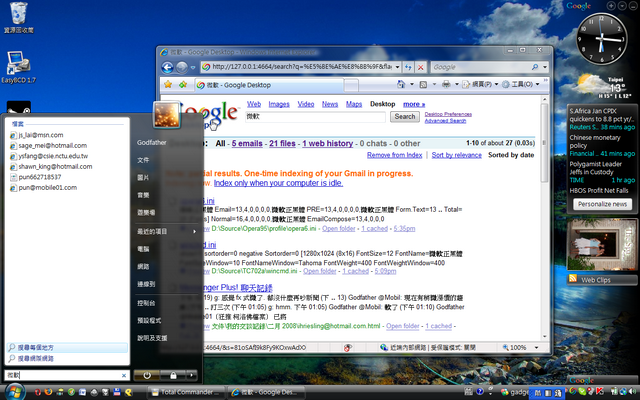Viewport: 640px width, 400px height.
Task: Click the more » link
Action: tap(414, 104)
